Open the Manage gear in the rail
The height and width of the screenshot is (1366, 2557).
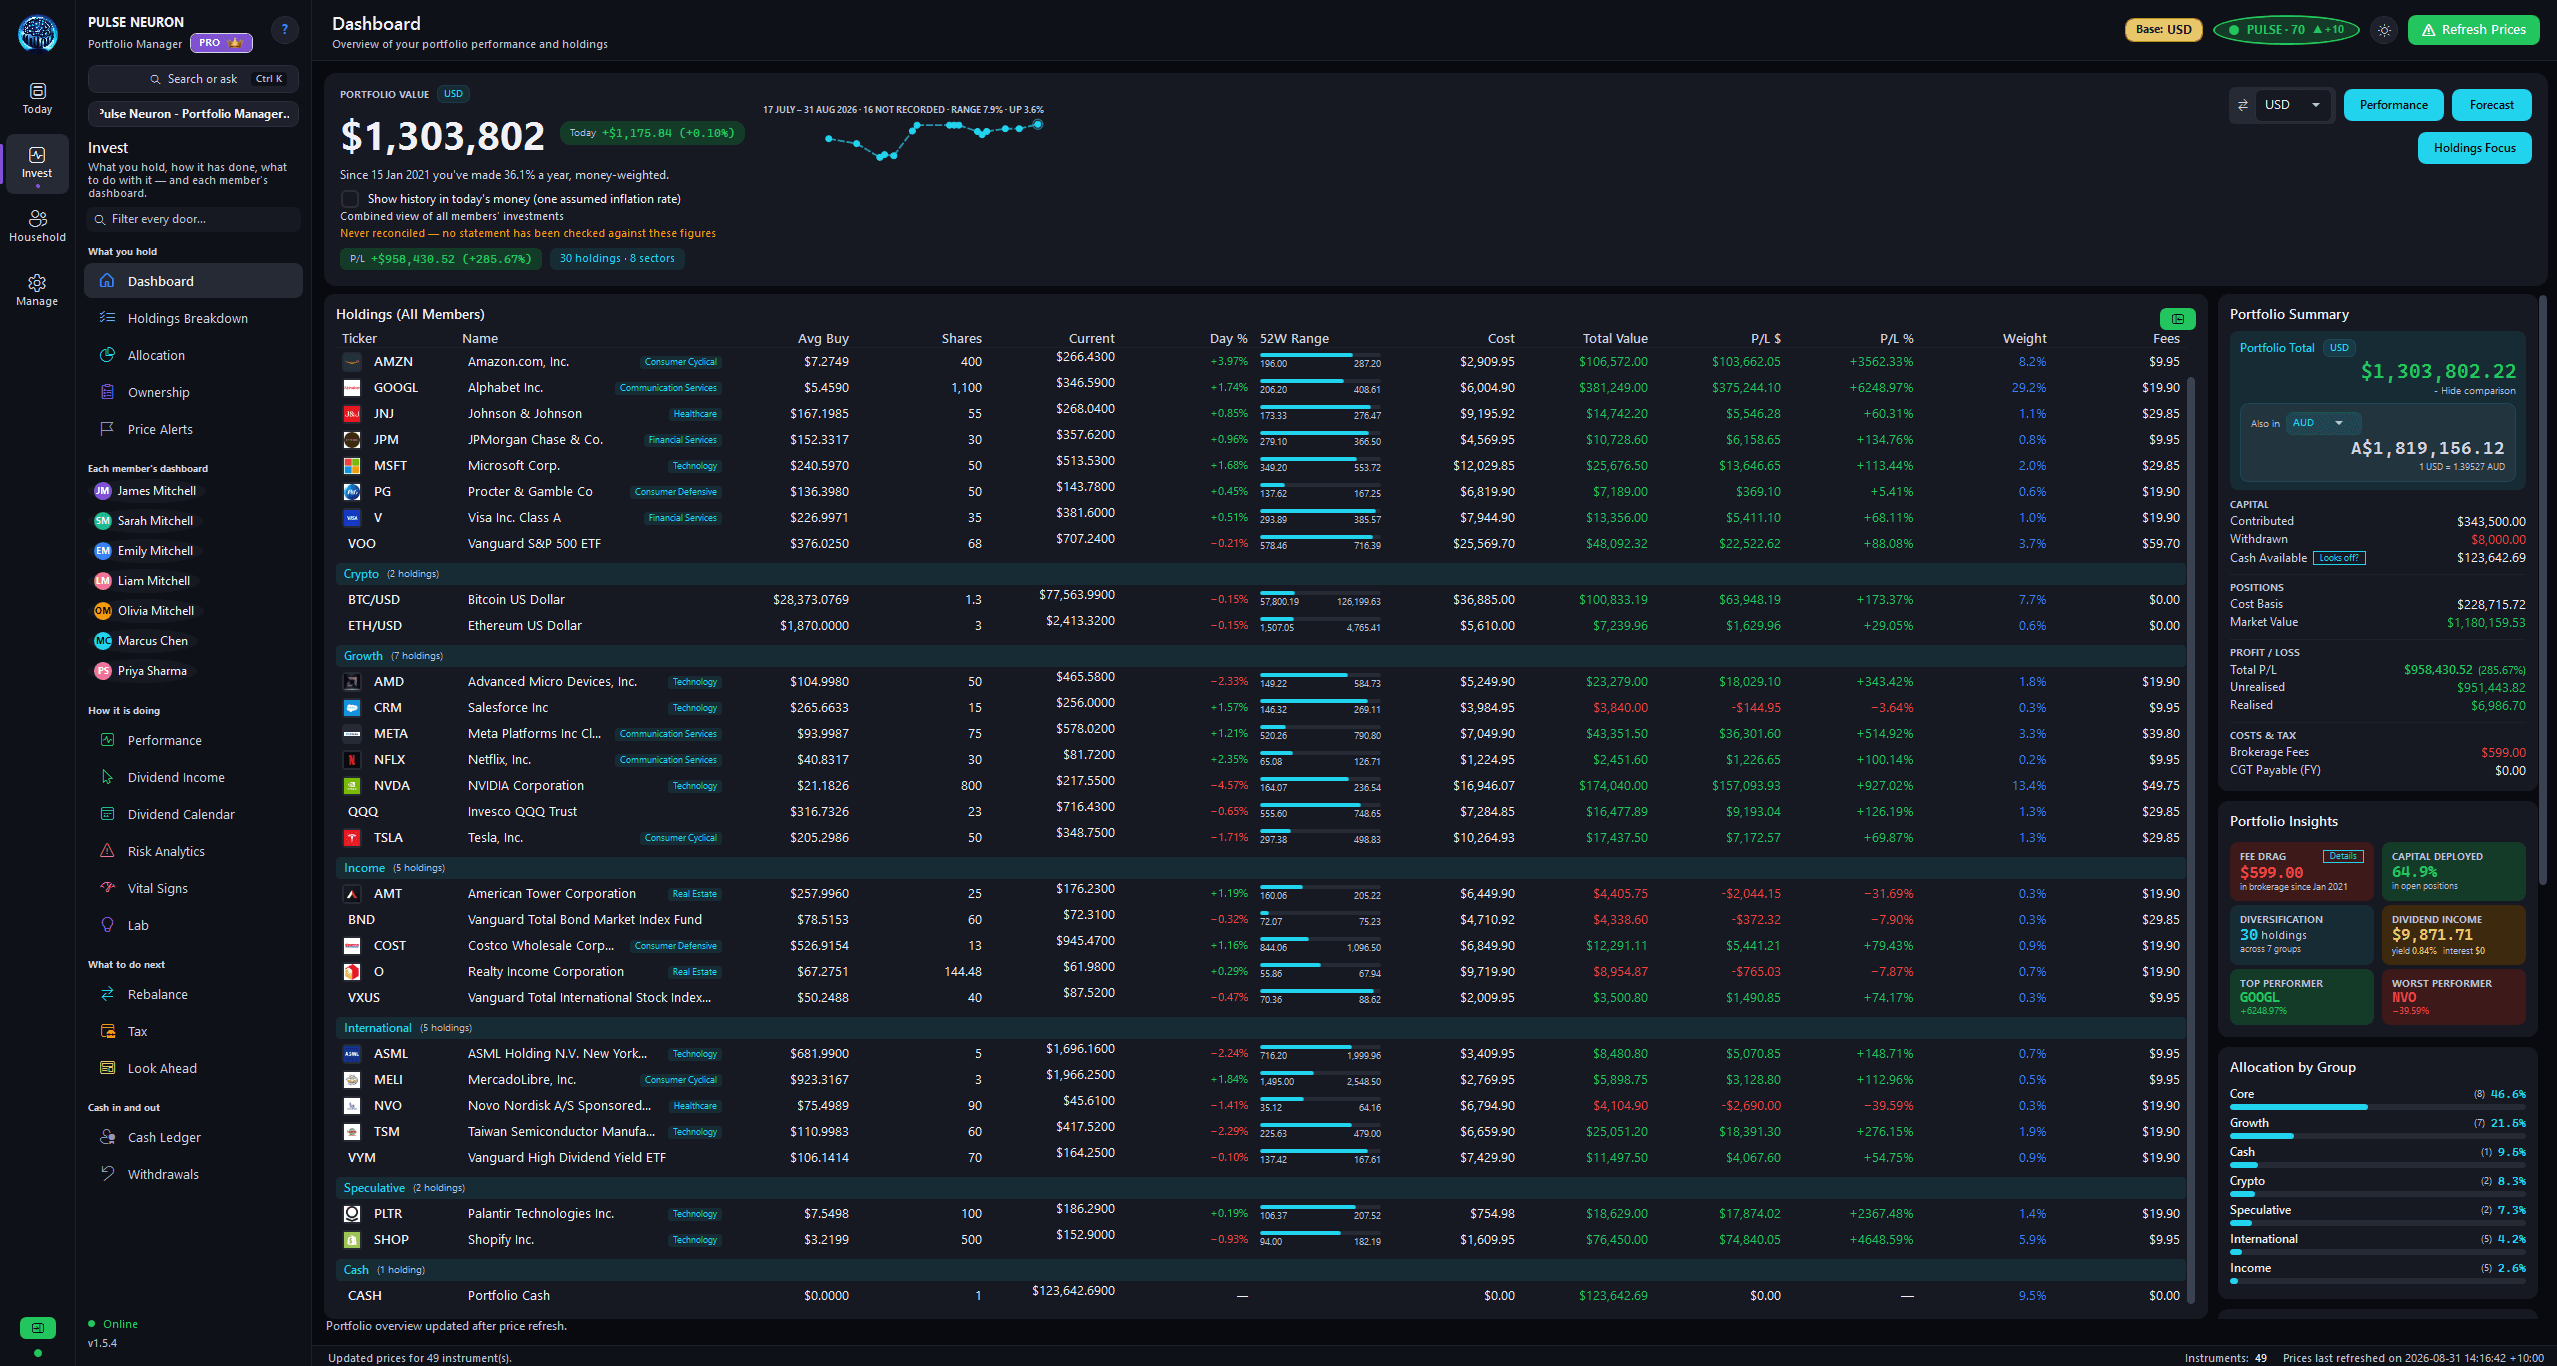coord(37,290)
